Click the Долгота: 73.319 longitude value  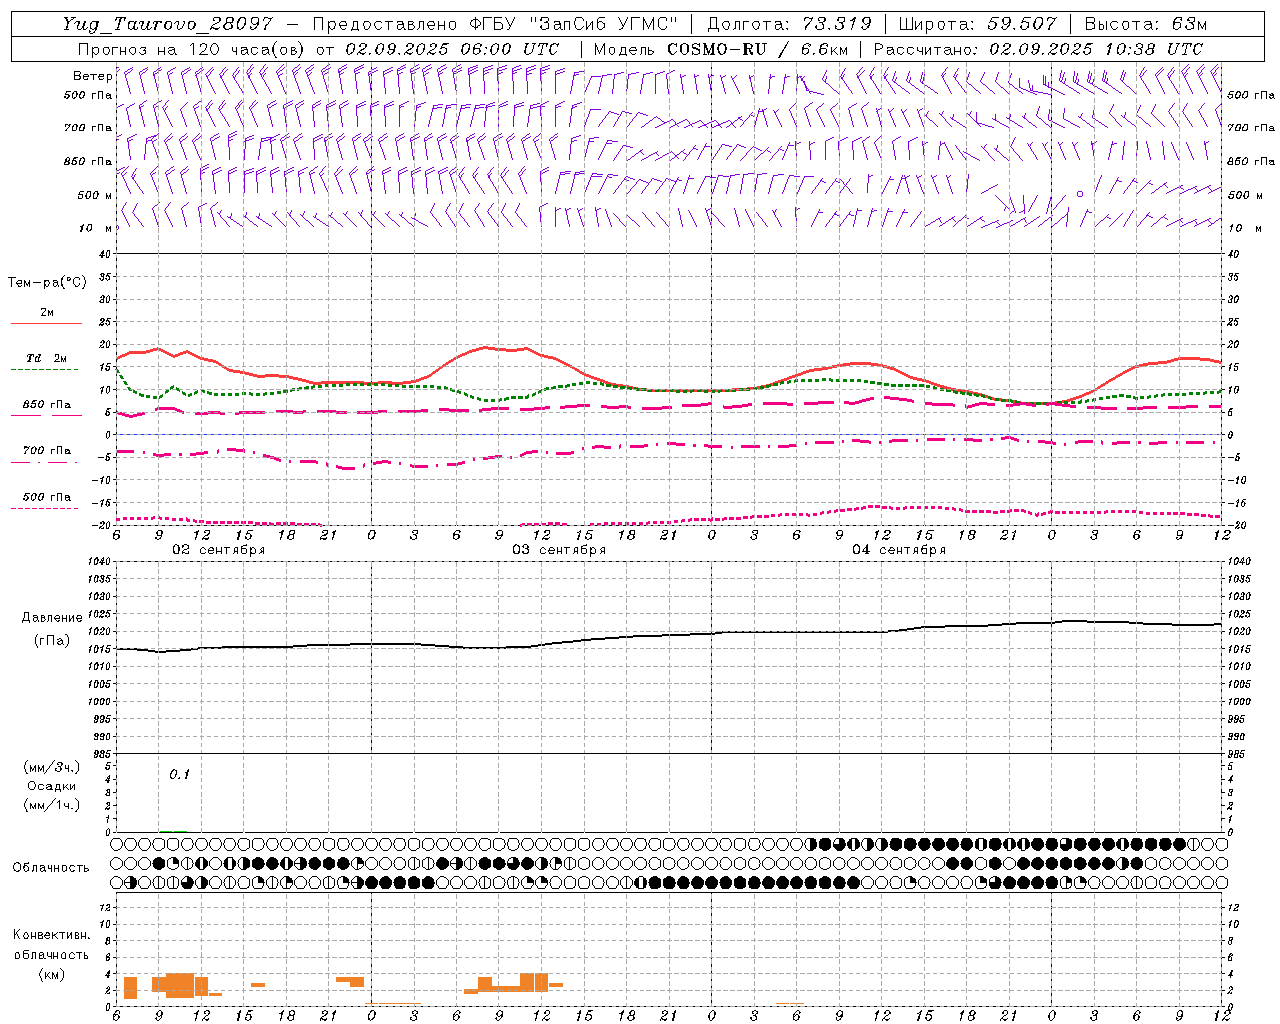789,24
